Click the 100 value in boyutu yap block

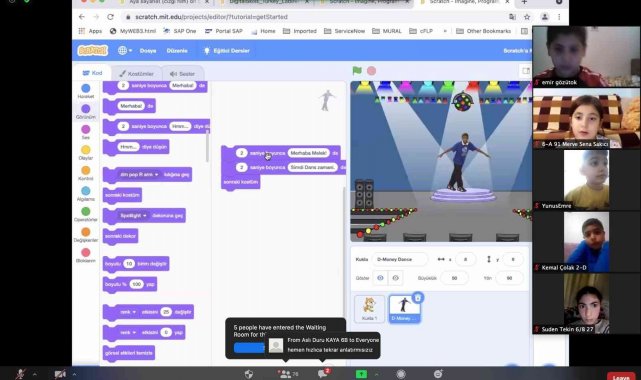tap(136, 284)
